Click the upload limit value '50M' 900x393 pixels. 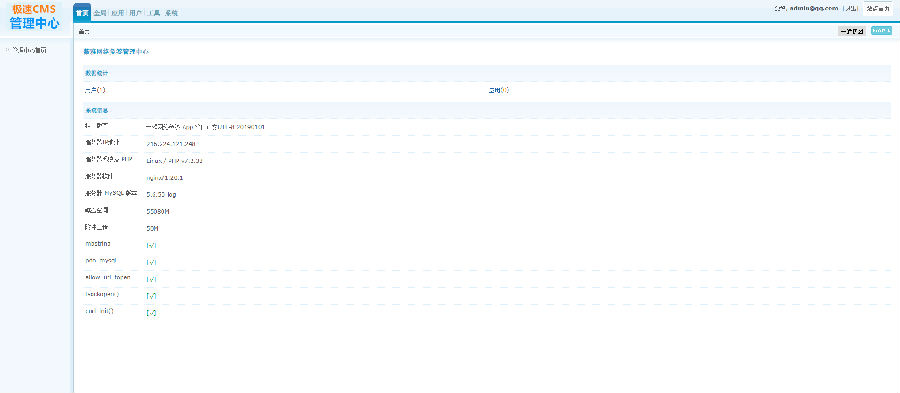click(x=152, y=228)
